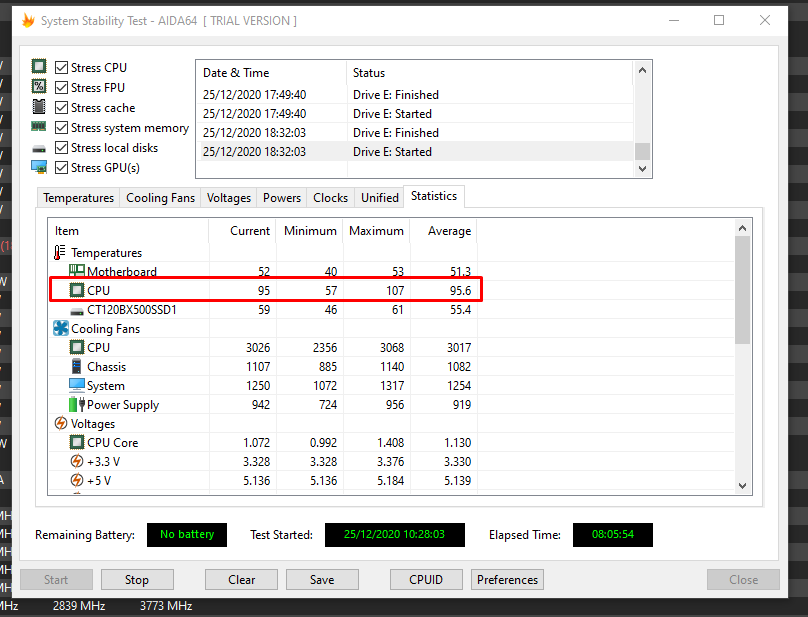Click the CPU Core voltage chip icon
The width and height of the screenshot is (808, 617).
coord(77,442)
